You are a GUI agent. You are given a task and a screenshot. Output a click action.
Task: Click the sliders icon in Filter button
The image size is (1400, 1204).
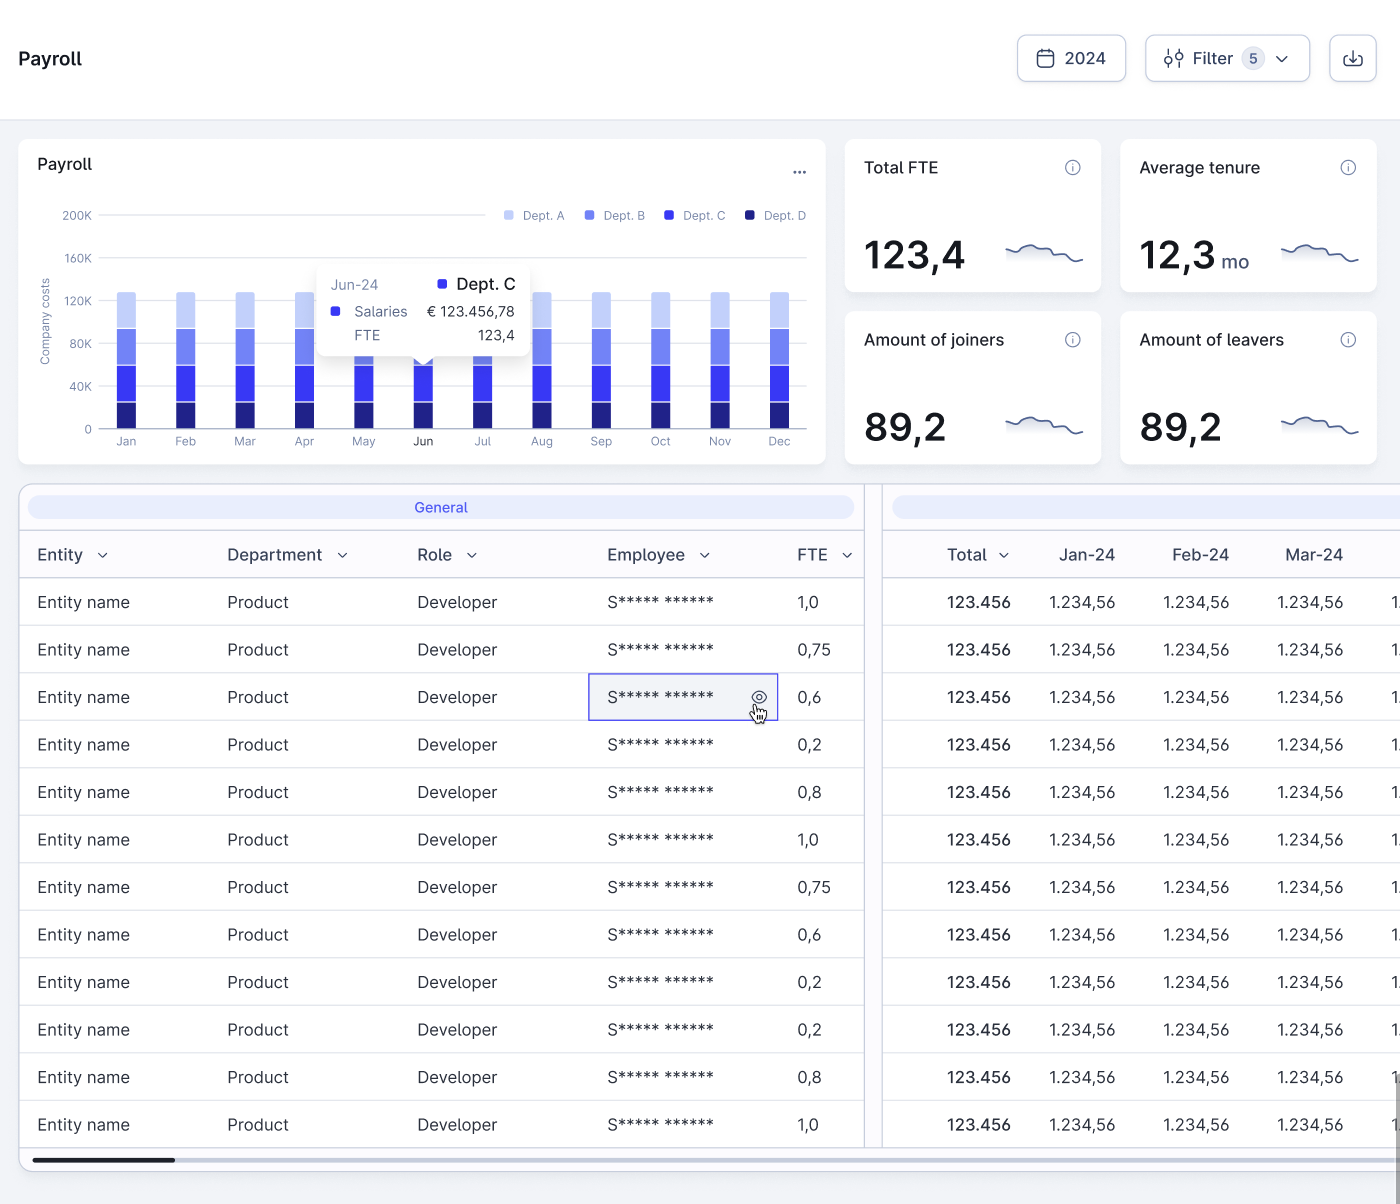point(1174,59)
